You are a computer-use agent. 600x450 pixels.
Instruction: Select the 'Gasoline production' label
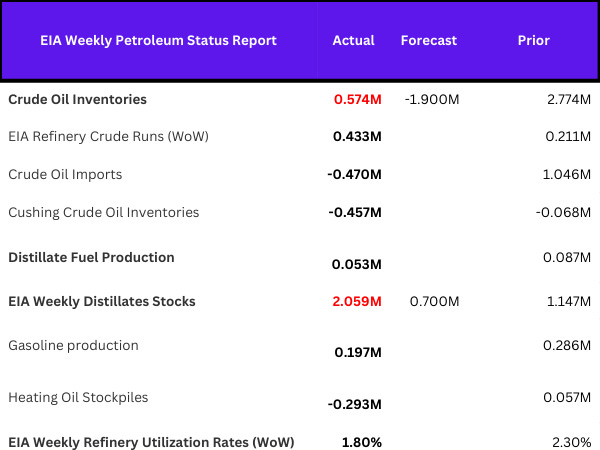[x=73, y=346]
